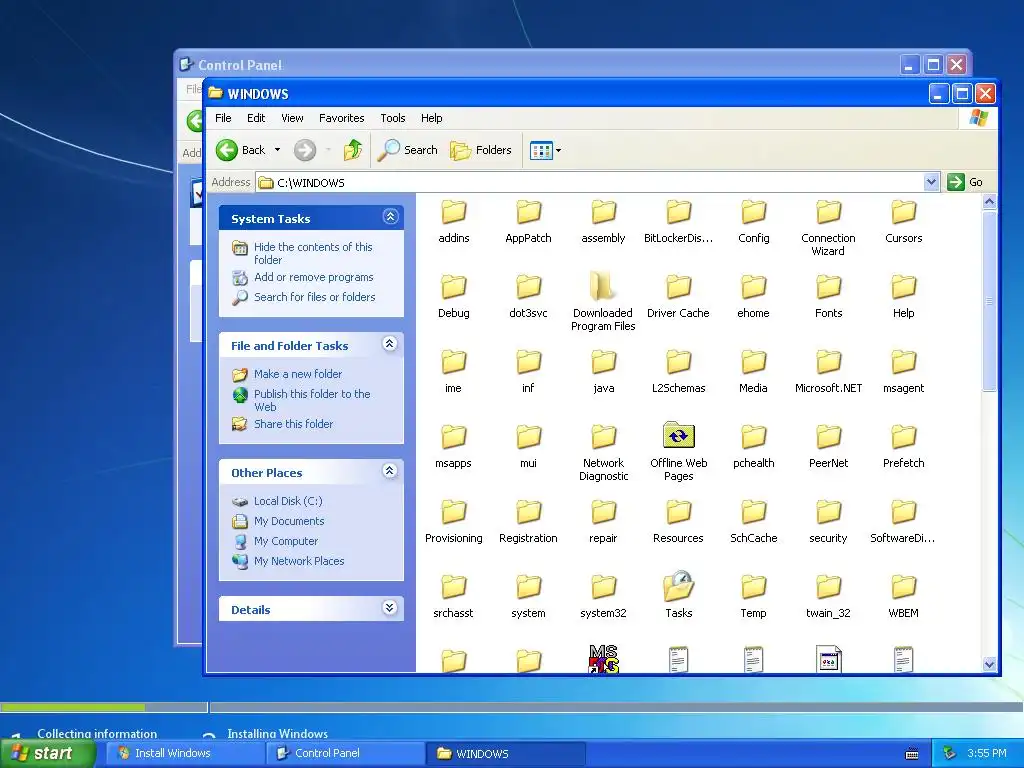Click Share this folder link
This screenshot has height=768, width=1024.
293,424
